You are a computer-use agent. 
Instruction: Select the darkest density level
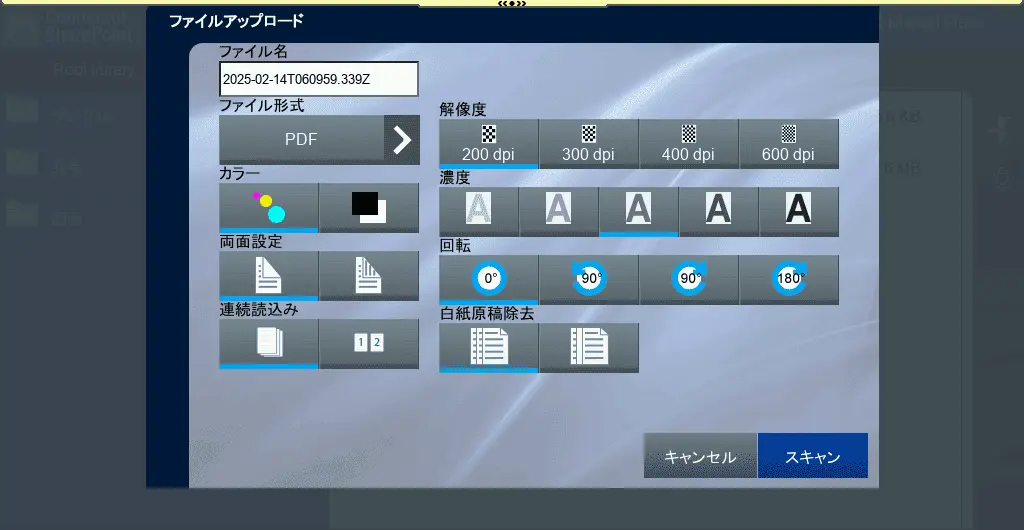pos(798,211)
